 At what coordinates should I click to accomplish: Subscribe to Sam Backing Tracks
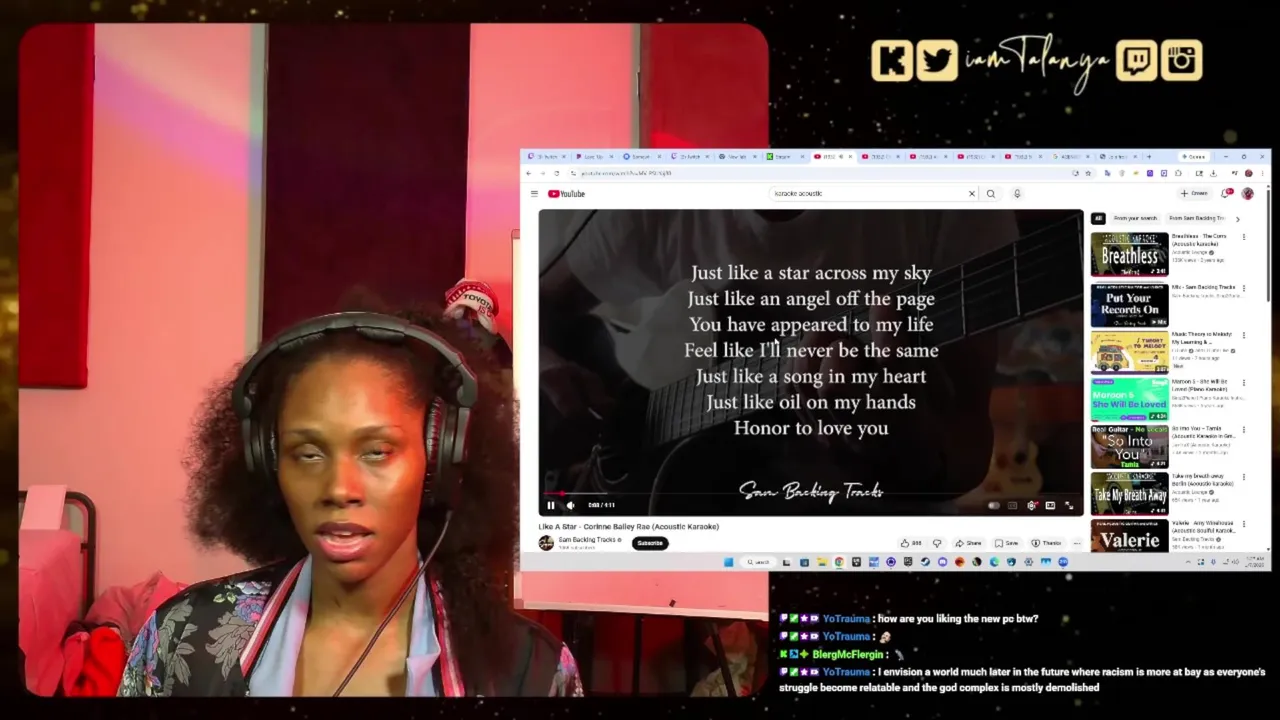coord(650,543)
